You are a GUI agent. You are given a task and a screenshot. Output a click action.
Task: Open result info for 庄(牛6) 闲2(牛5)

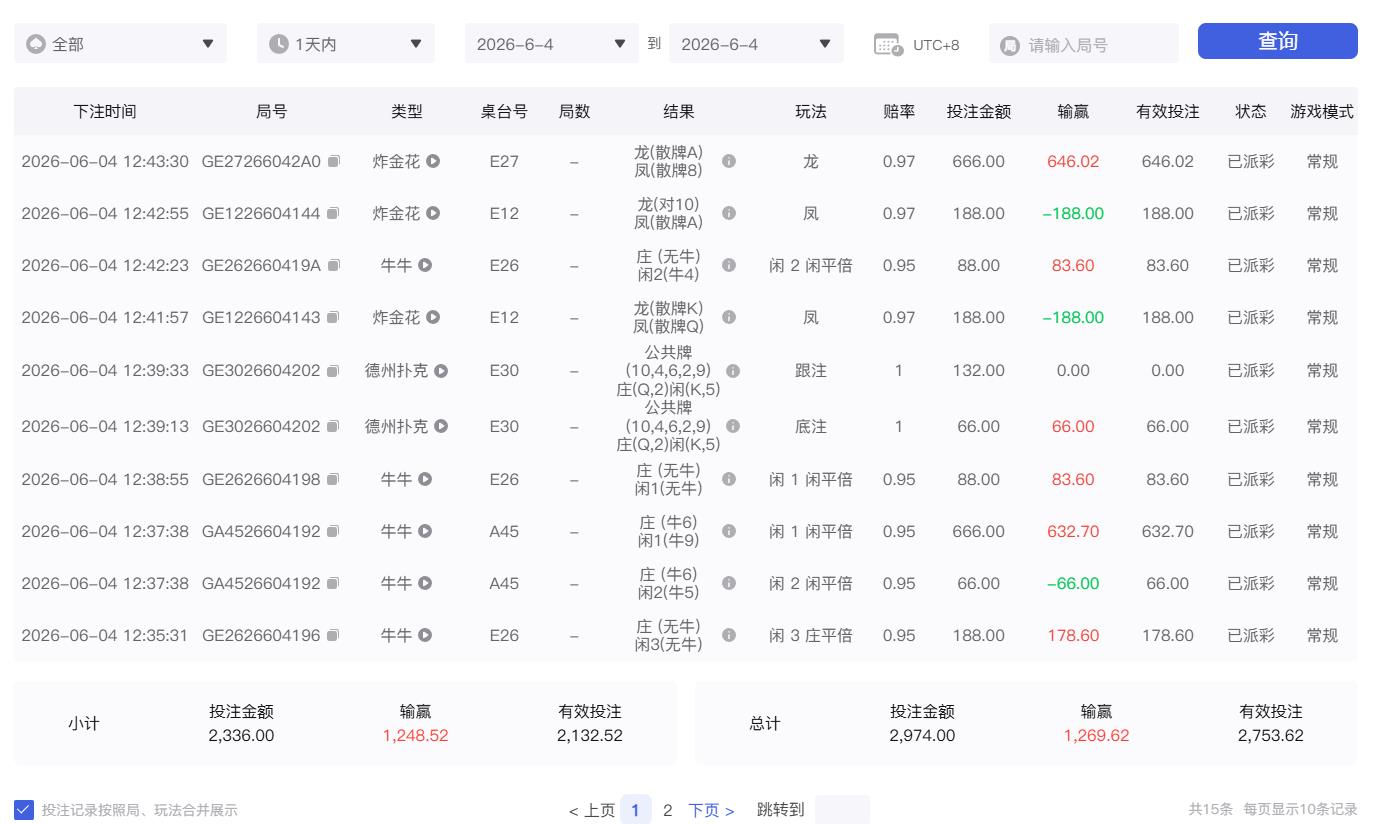click(x=729, y=583)
